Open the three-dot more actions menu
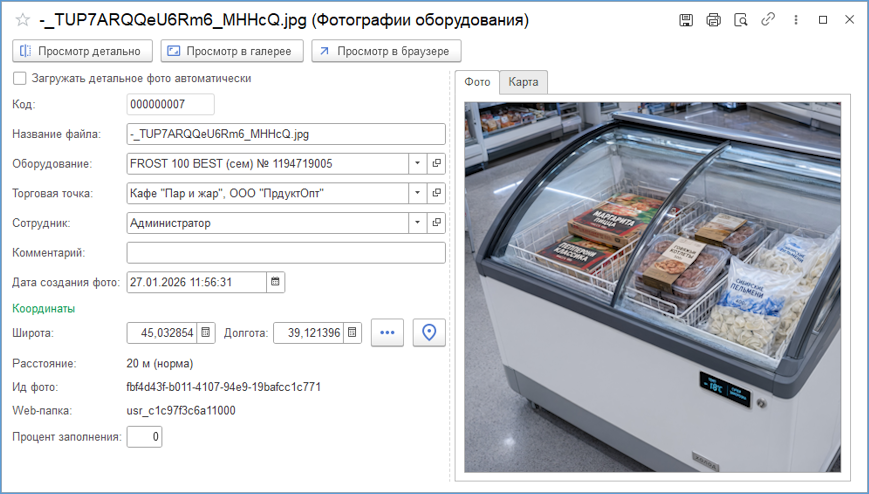 click(x=796, y=20)
